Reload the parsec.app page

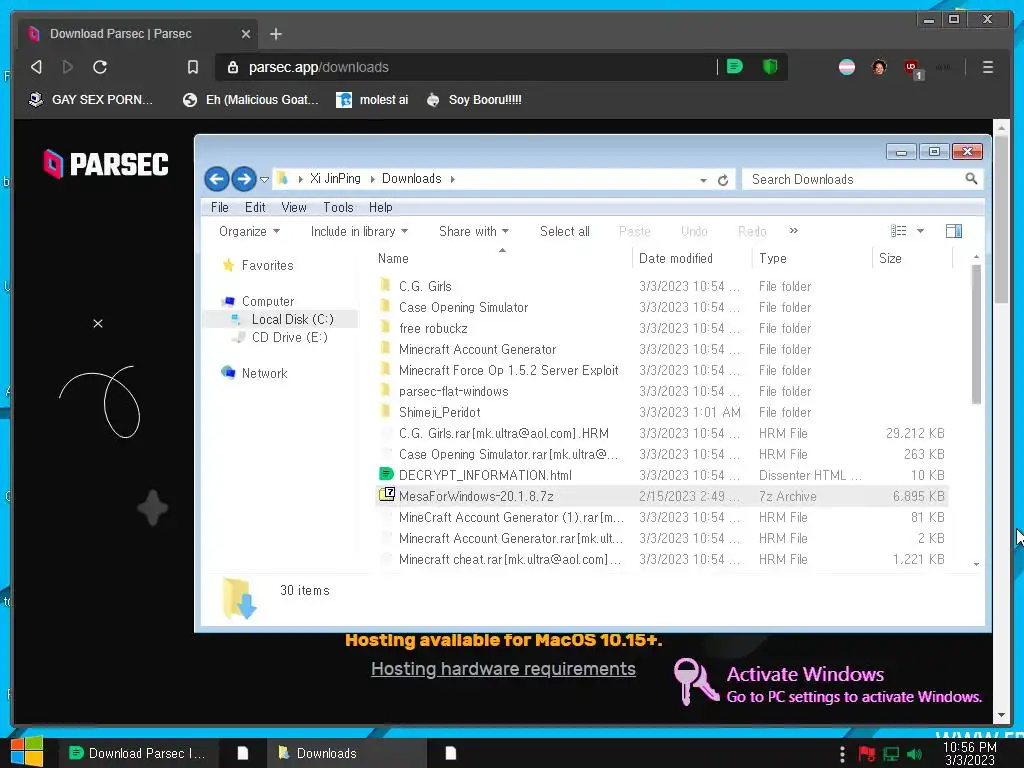pyautogui.click(x=100, y=67)
